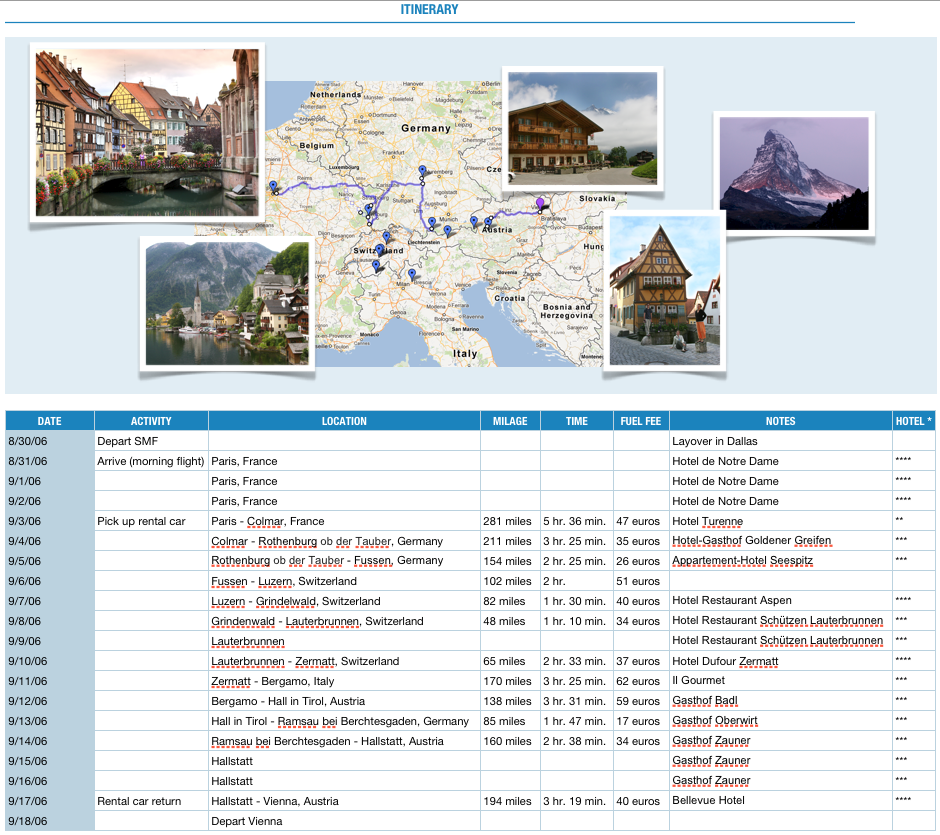Select the Hotel Dufour Zermatt note
The width and height of the screenshot is (940, 835).
point(781,661)
